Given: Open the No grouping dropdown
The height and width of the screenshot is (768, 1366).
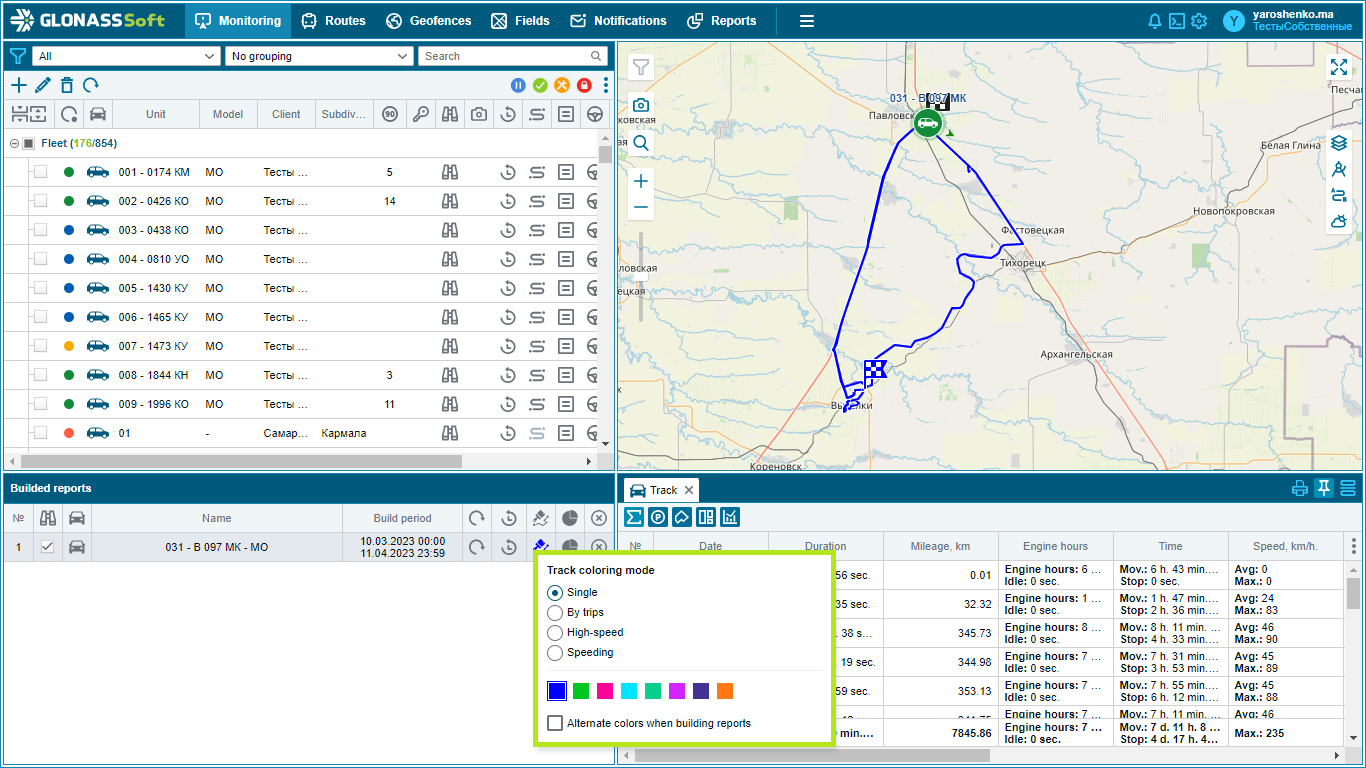Looking at the screenshot, I should 319,56.
